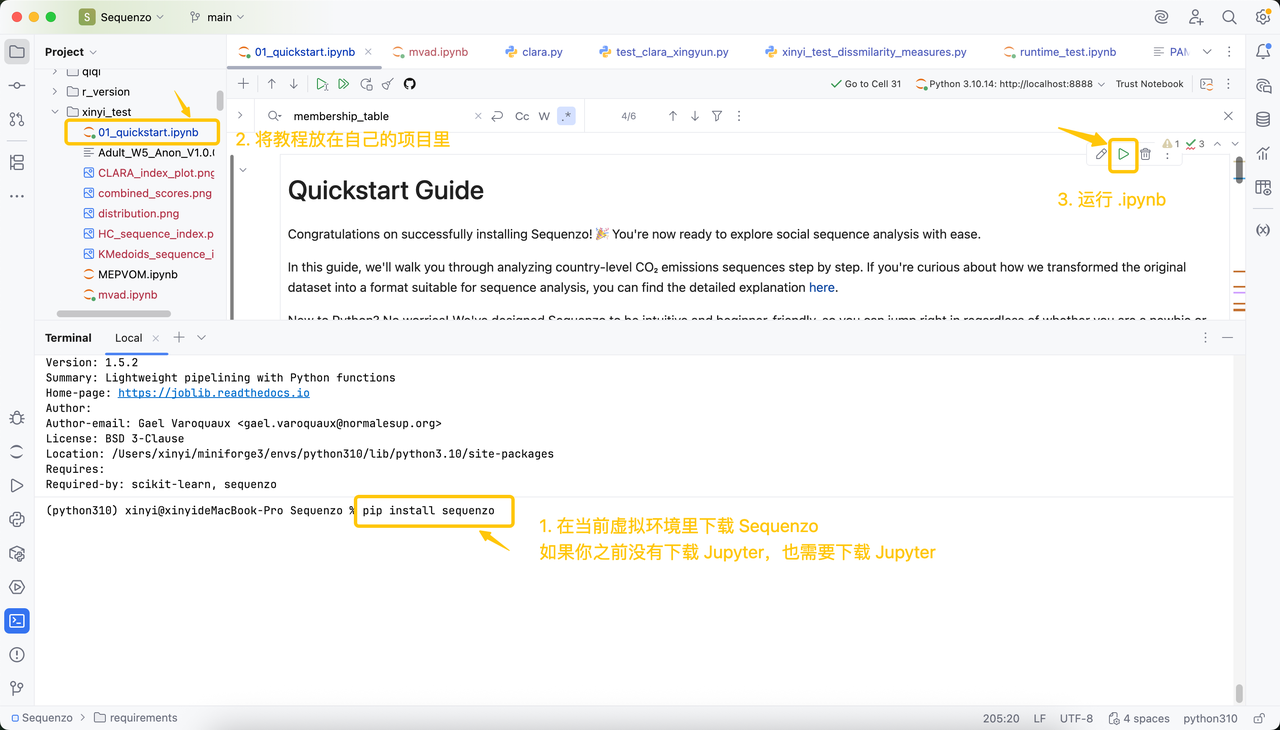Switch to the runtime_test.ipynb tab

(1067, 52)
